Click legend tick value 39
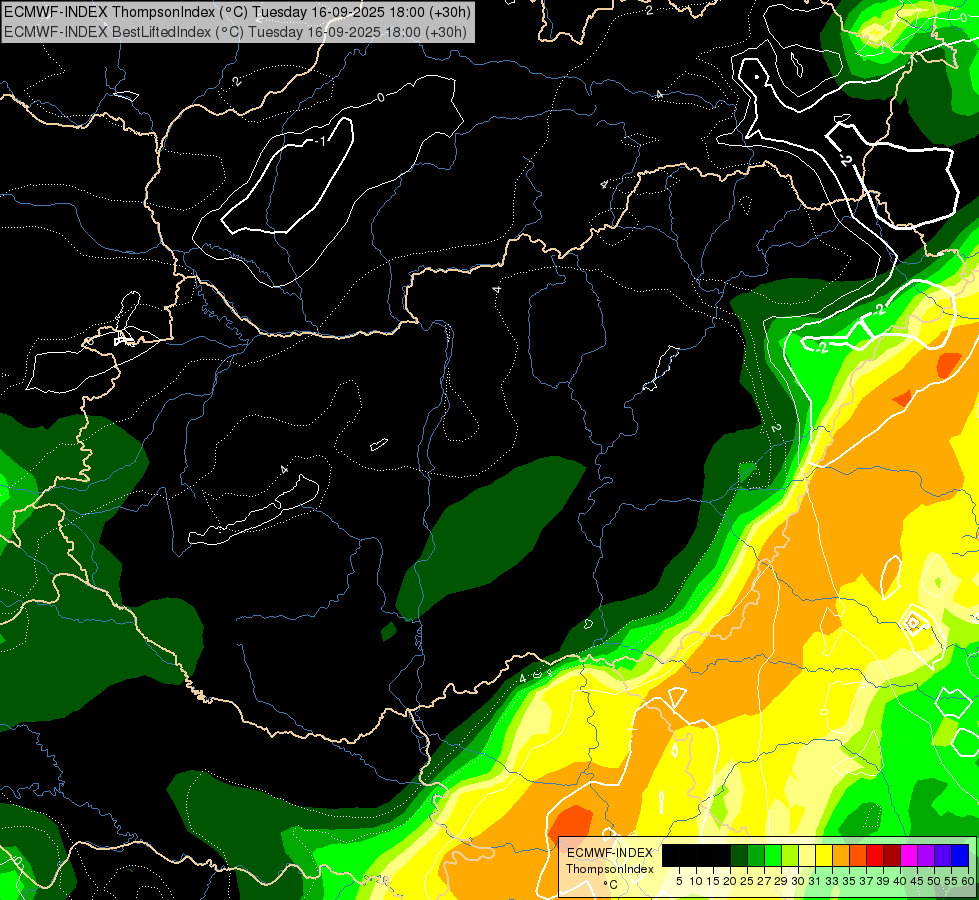 coord(883,881)
